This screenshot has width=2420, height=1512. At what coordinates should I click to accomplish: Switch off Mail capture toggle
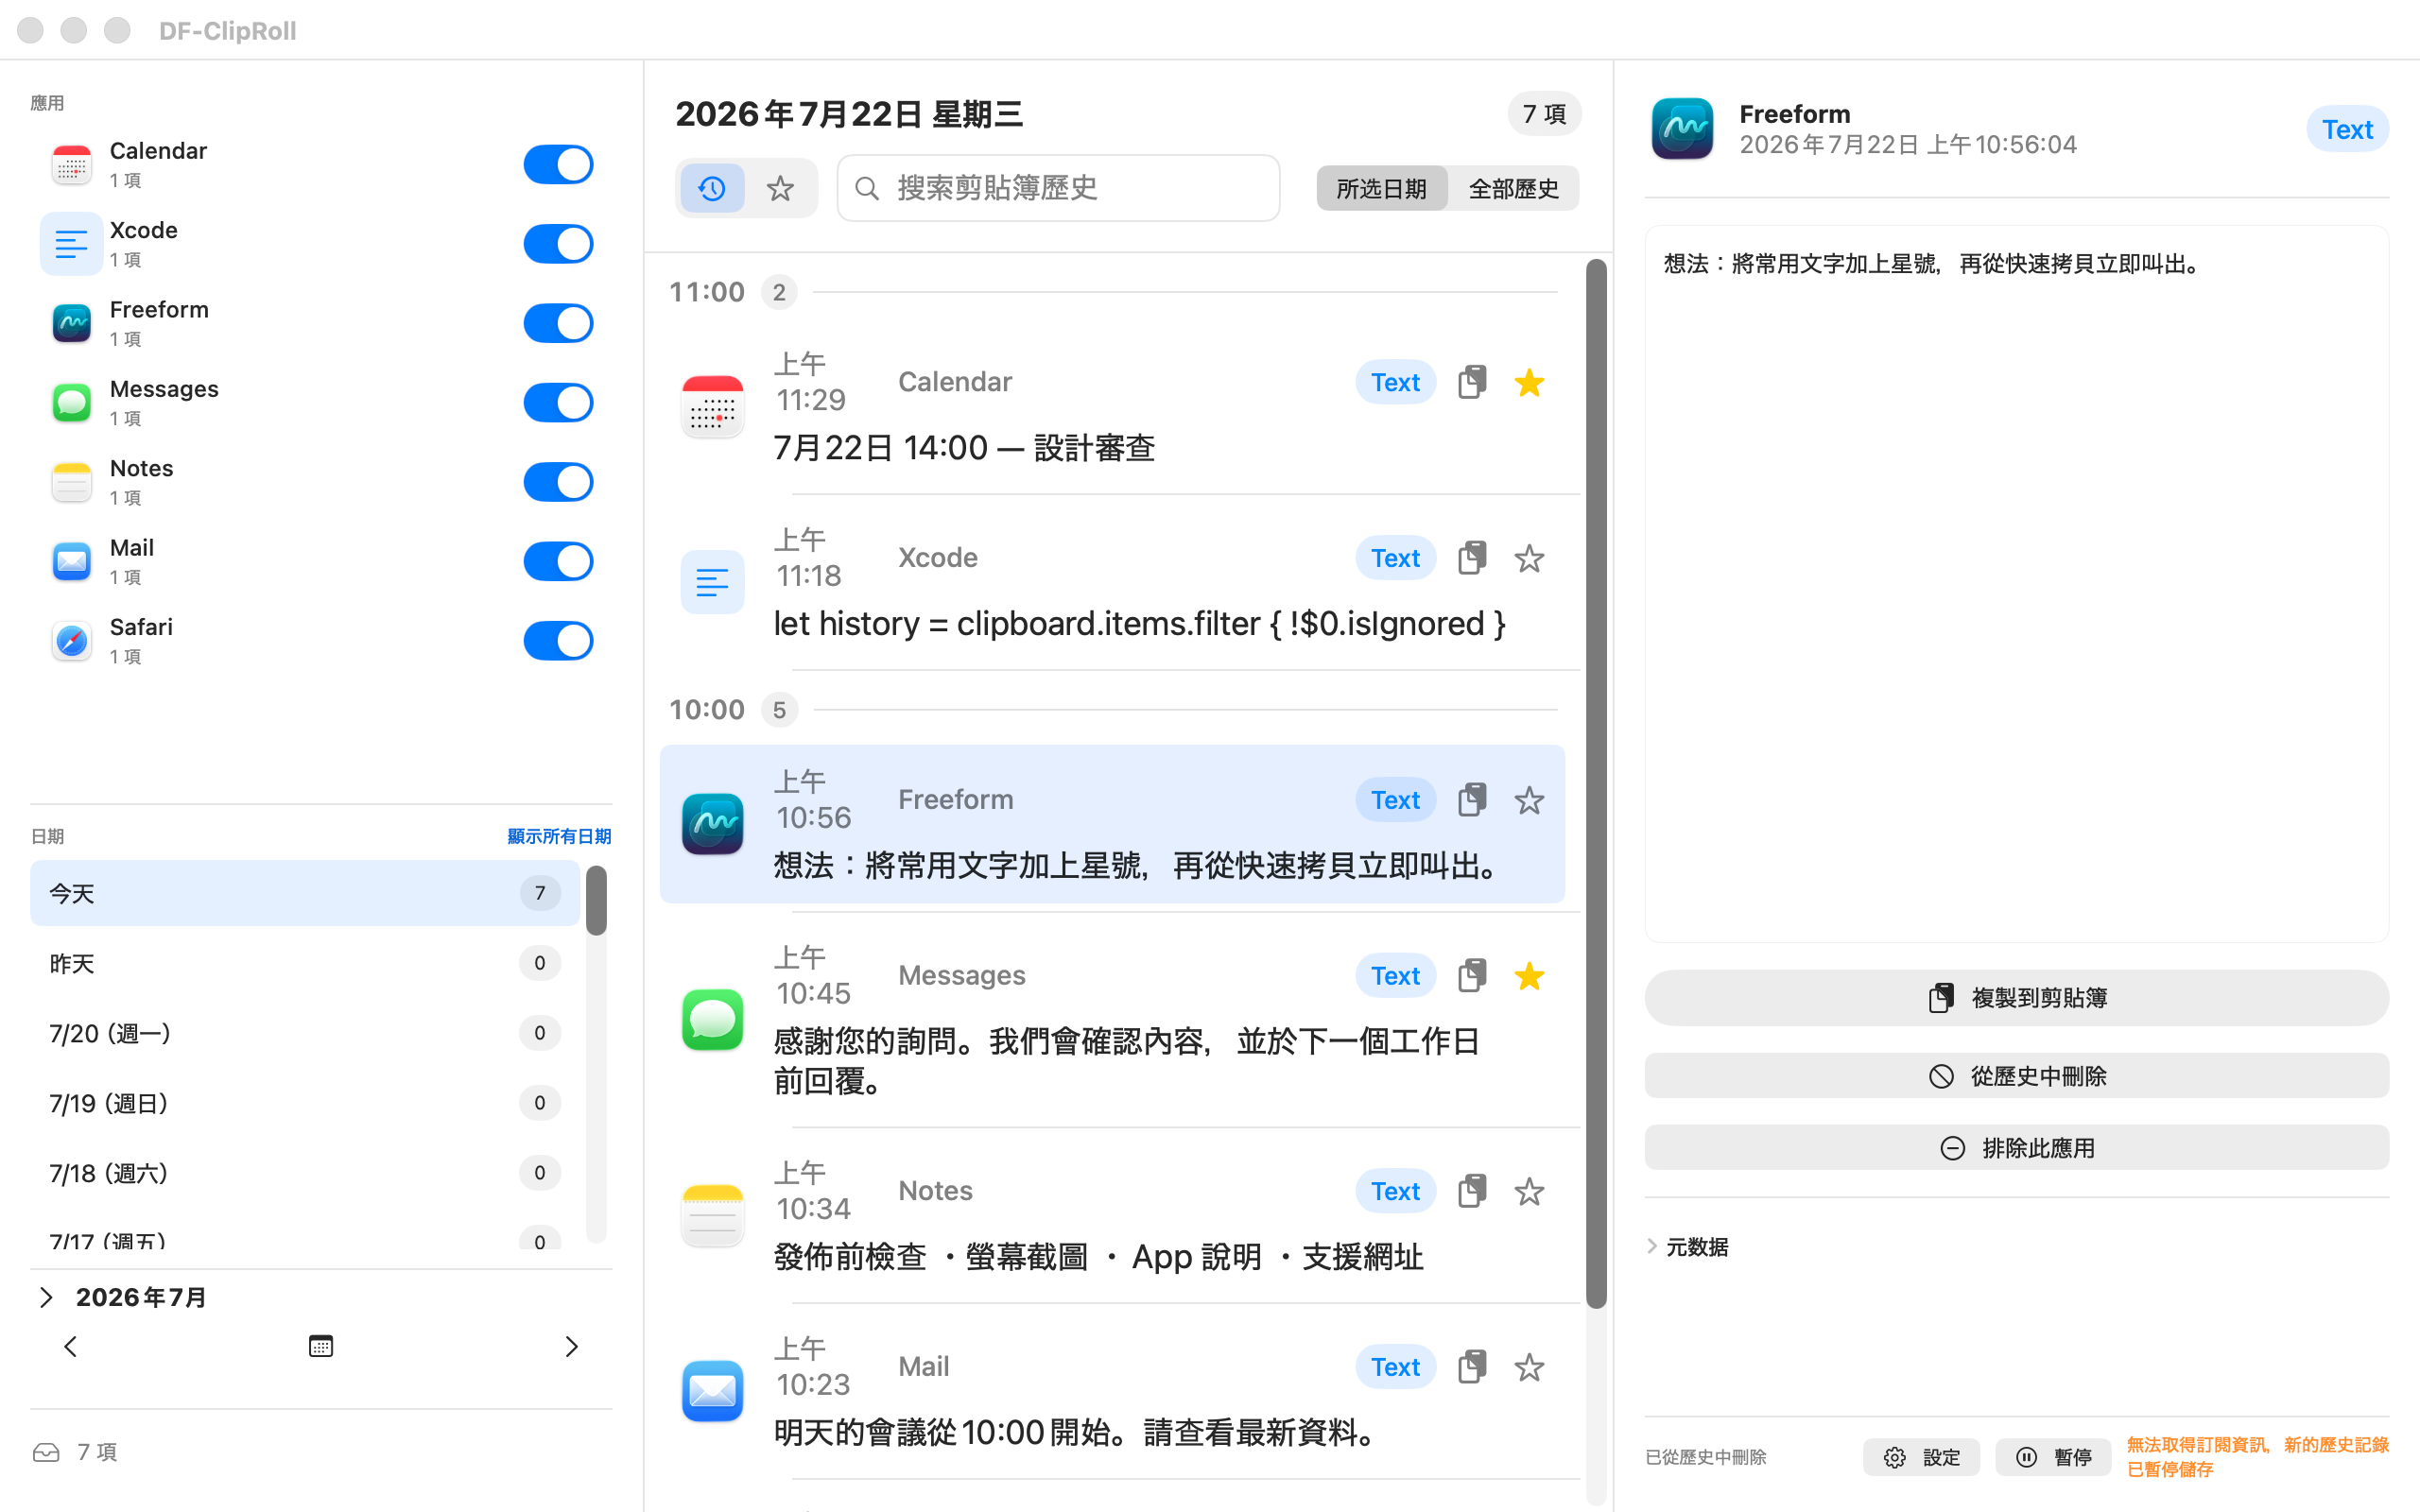pos(558,561)
